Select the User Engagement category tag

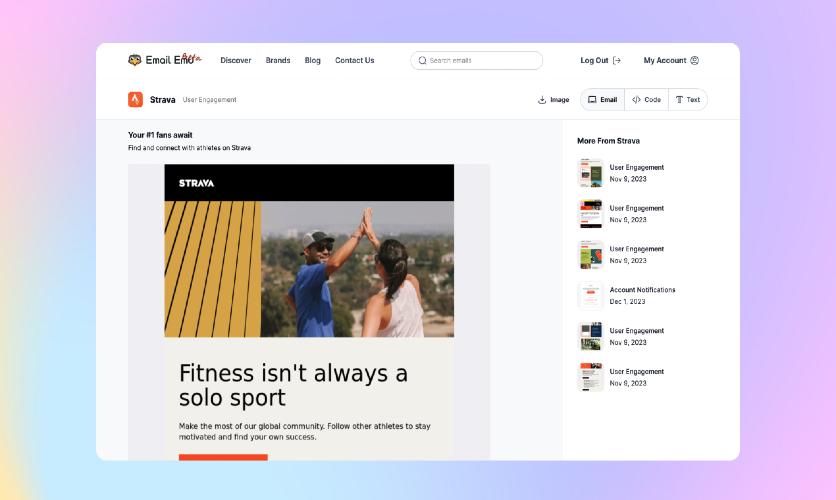[210, 100]
